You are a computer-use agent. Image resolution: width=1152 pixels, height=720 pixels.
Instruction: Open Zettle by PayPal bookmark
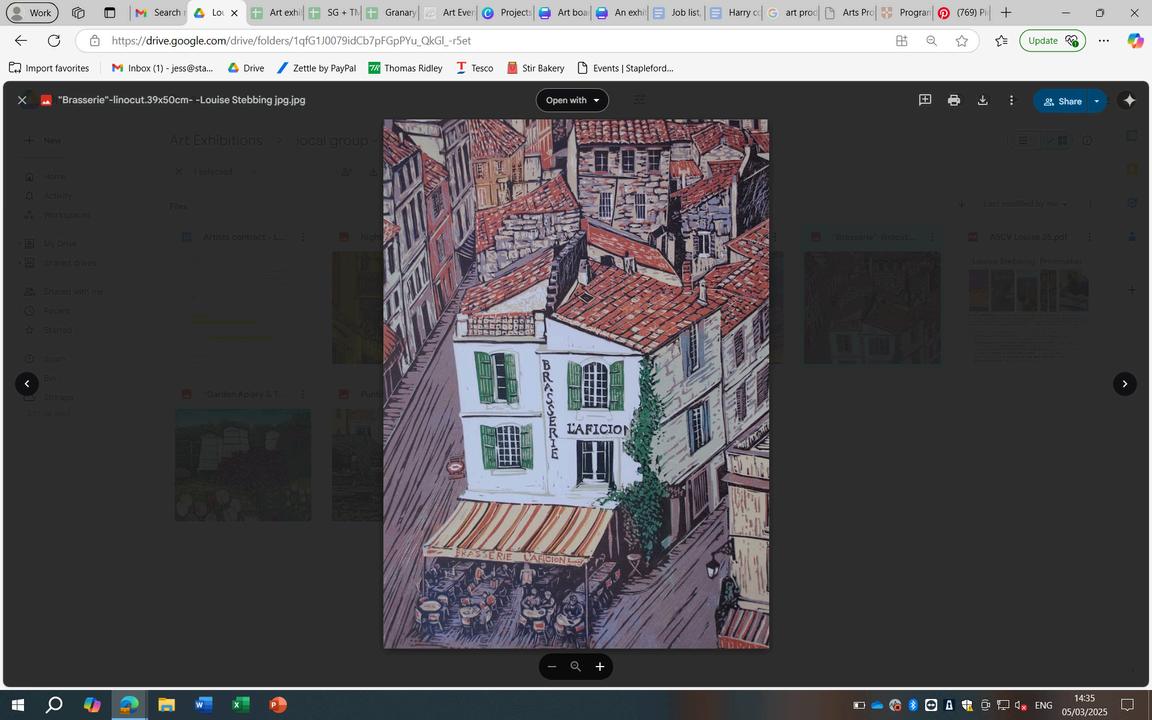[317, 68]
